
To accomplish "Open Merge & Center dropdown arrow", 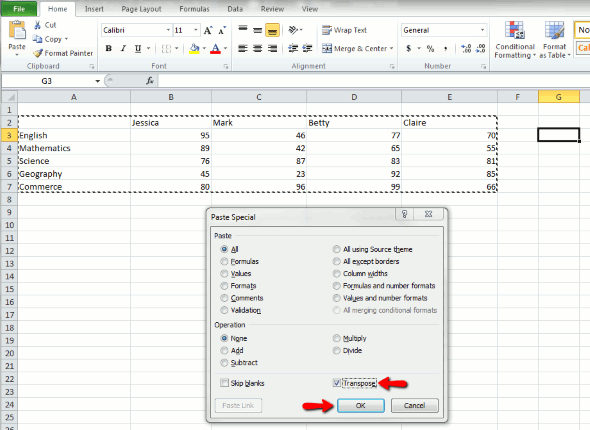I will click(392, 48).
